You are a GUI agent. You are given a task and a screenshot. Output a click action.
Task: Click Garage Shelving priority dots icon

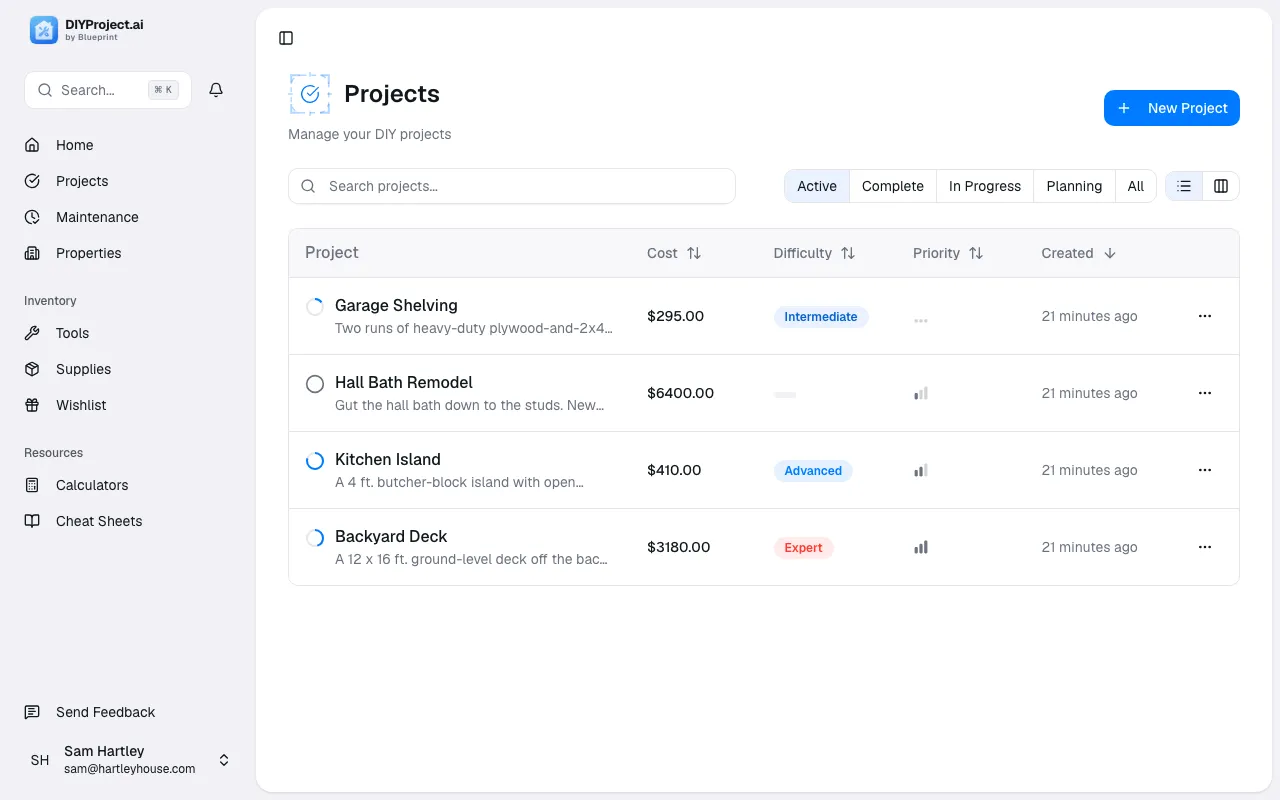(921, 320)
